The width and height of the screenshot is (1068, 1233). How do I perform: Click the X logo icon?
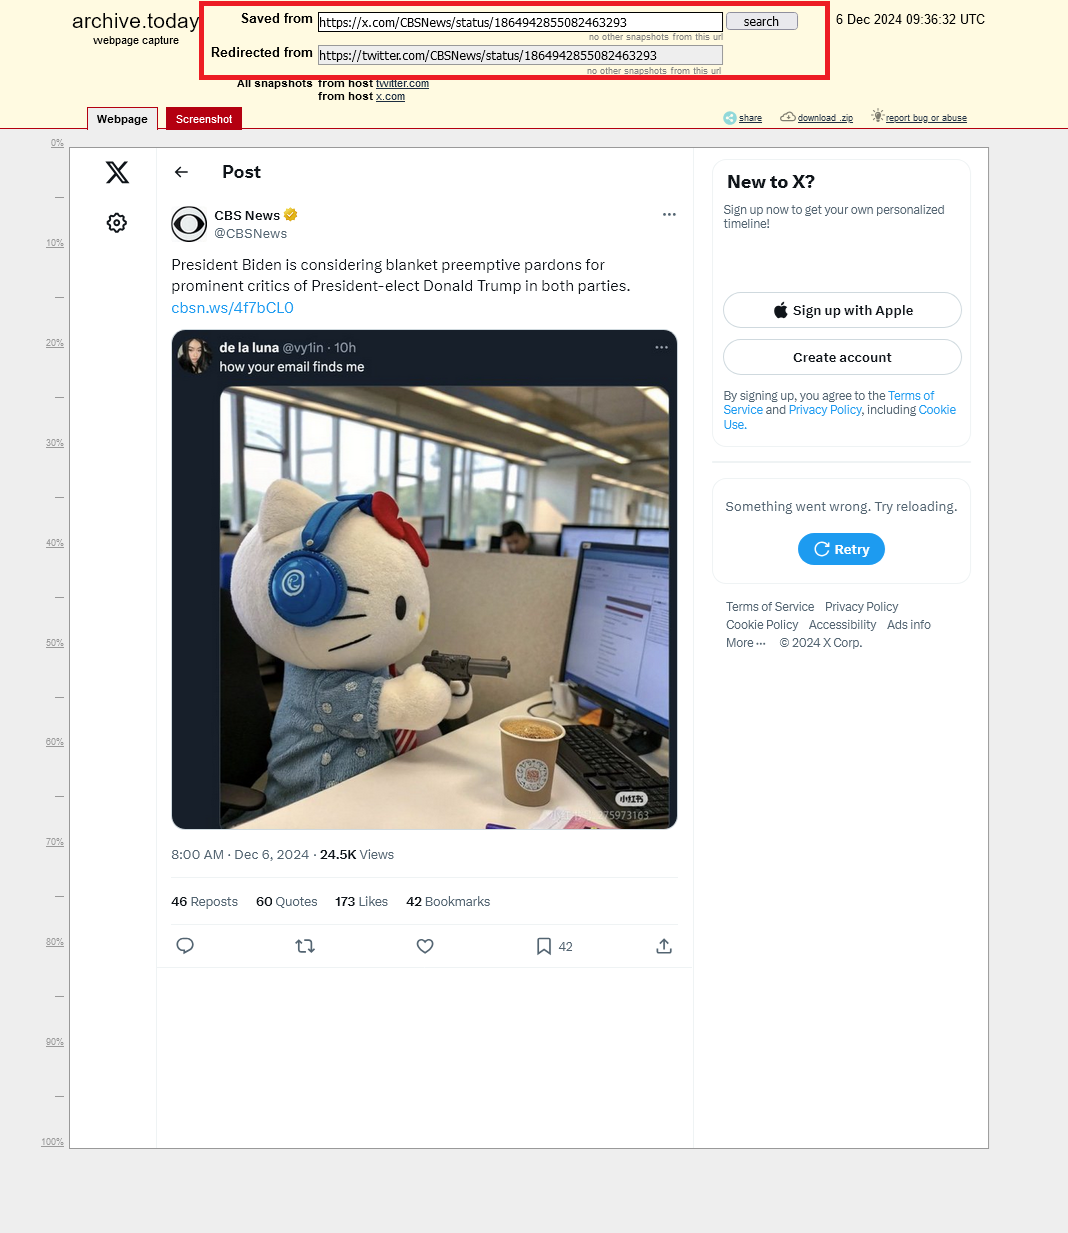117,172
